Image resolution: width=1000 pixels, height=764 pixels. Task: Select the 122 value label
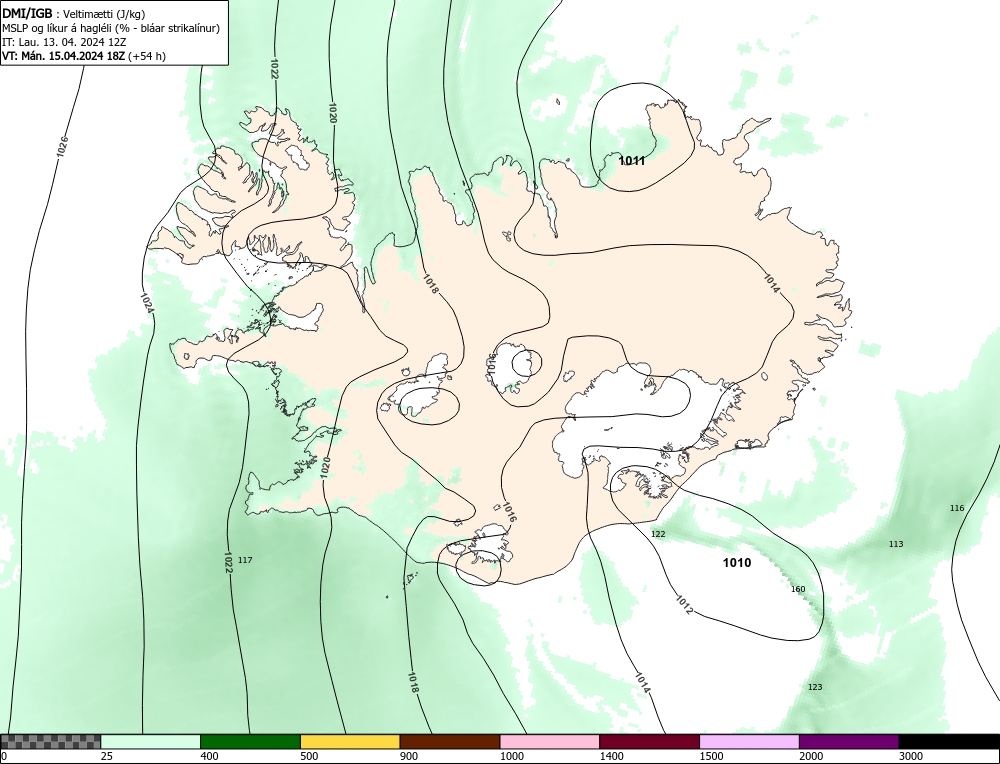658,534
